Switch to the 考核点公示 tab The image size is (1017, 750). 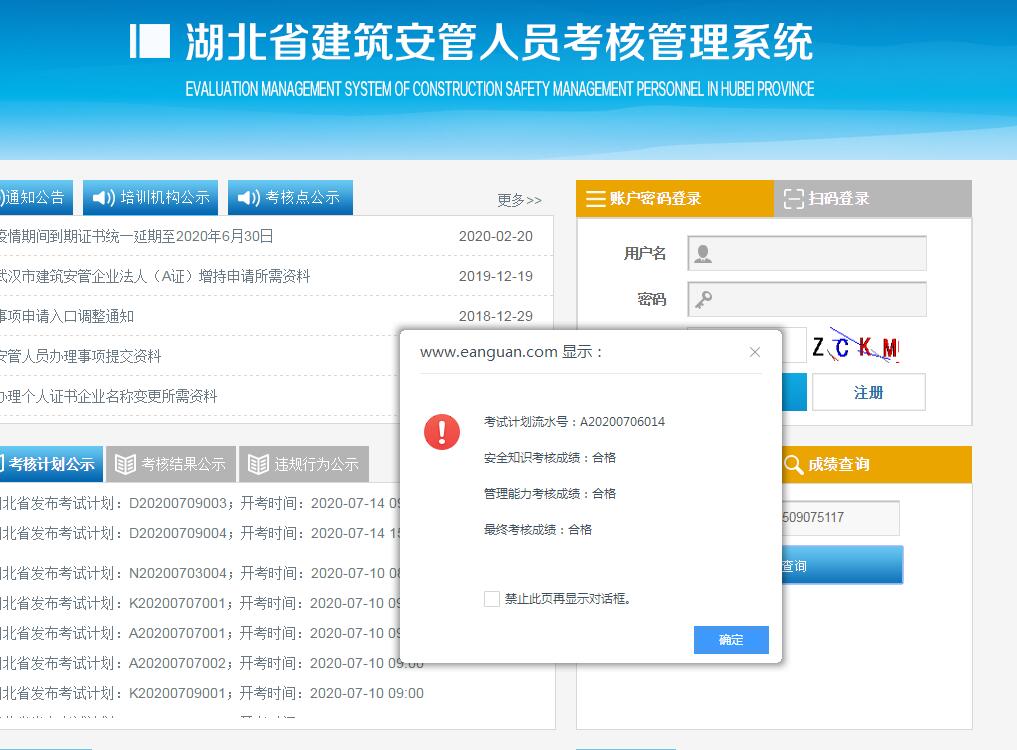tap(290, 197)
